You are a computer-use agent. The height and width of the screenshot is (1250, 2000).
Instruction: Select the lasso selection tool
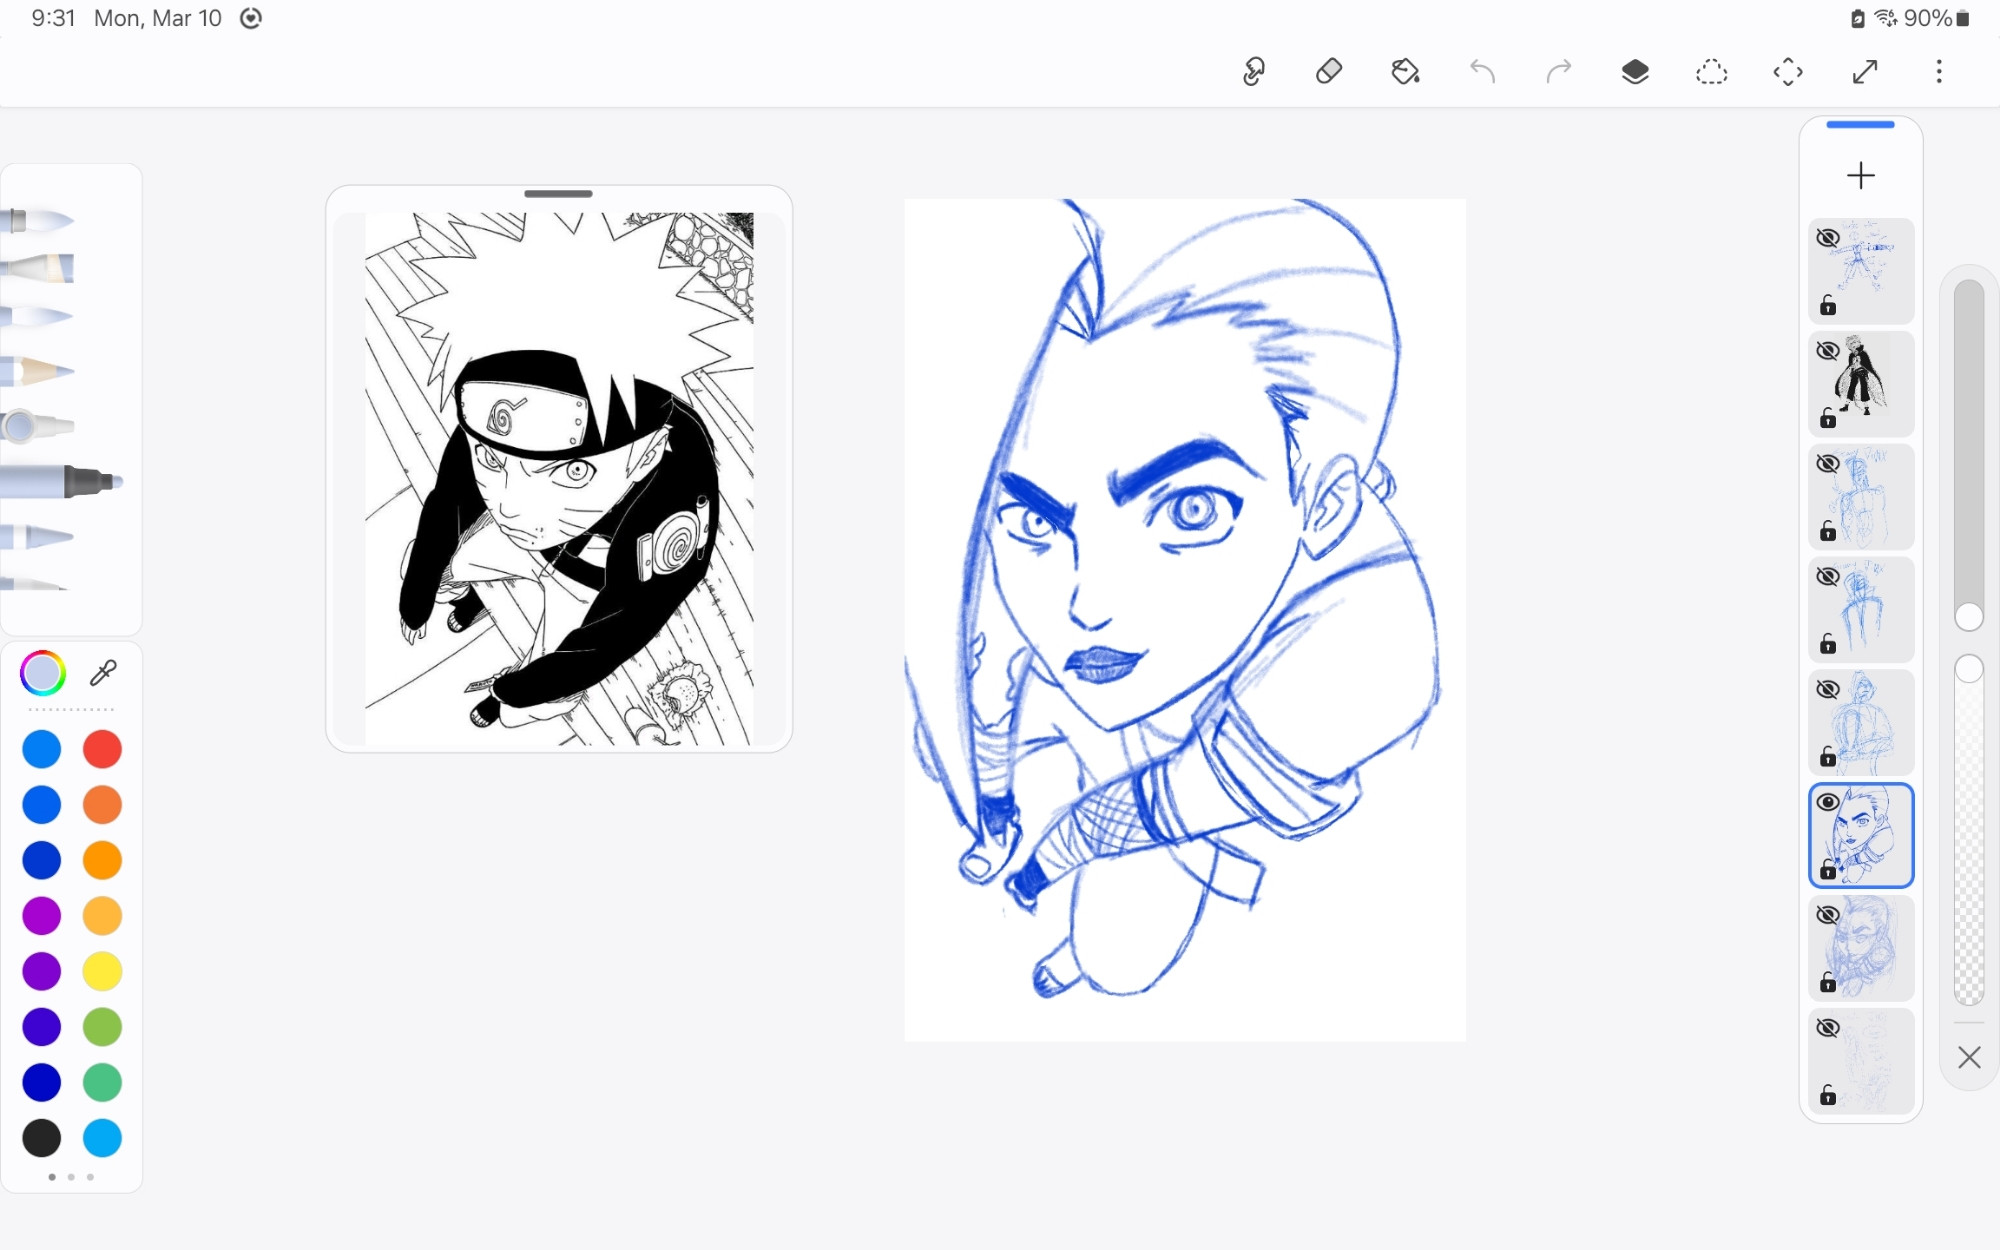click(1711, 71)
